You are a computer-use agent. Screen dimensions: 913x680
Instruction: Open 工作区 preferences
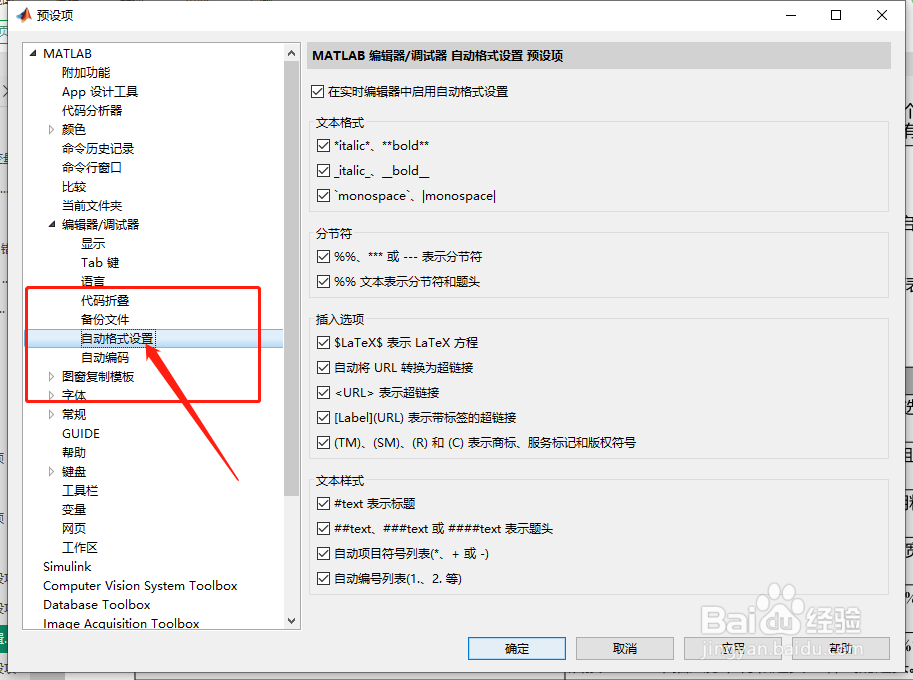click(80, 547)
